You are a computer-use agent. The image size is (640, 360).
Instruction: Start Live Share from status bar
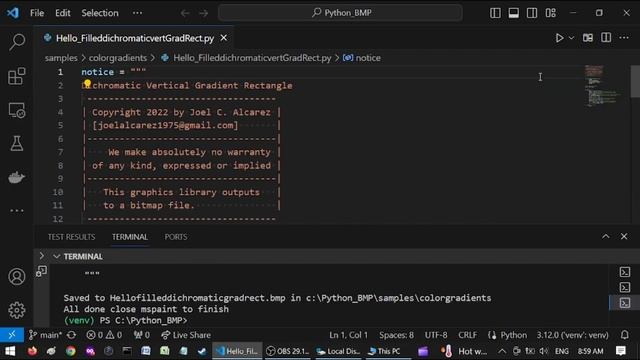(x=186, y=335)
